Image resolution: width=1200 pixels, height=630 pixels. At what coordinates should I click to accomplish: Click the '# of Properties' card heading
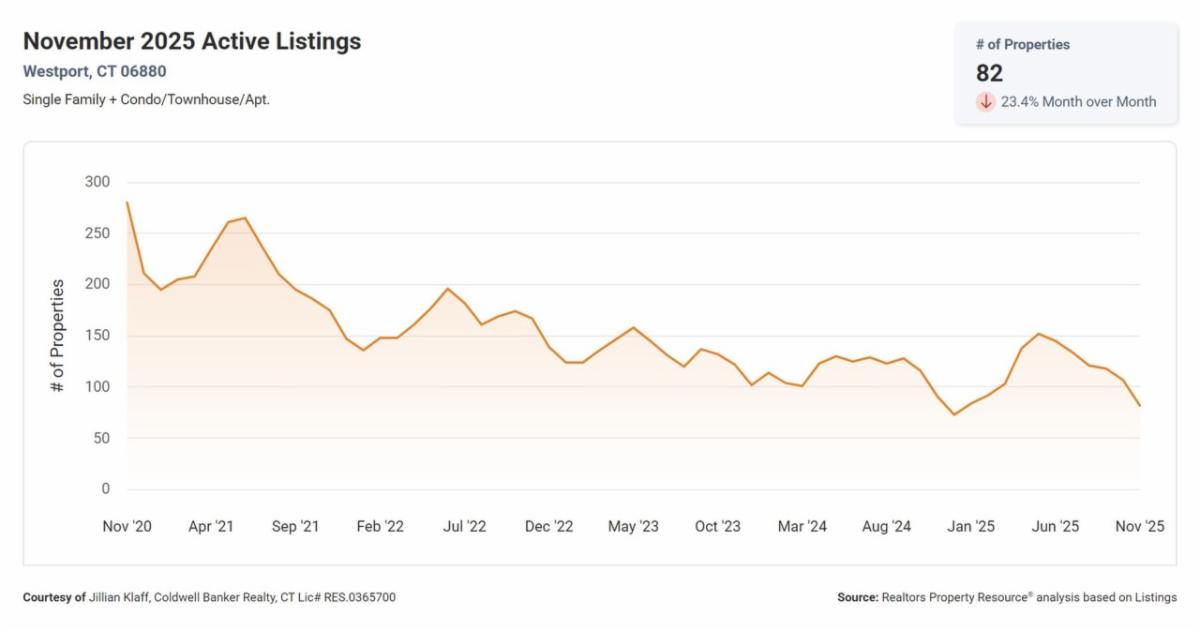(x=1022, y=45)
